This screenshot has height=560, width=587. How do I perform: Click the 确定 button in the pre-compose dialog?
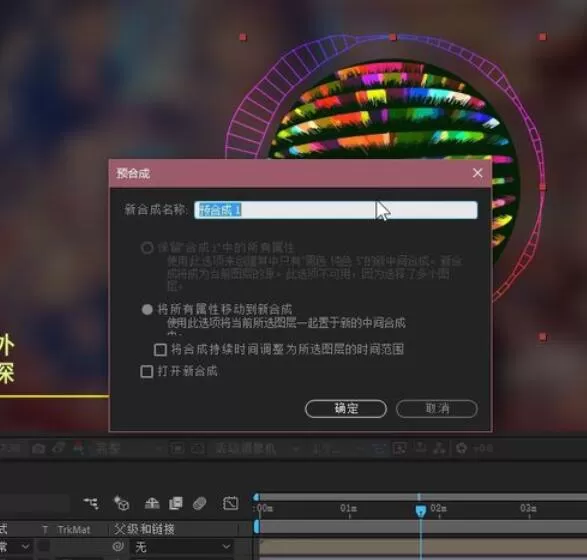point(346,408)
